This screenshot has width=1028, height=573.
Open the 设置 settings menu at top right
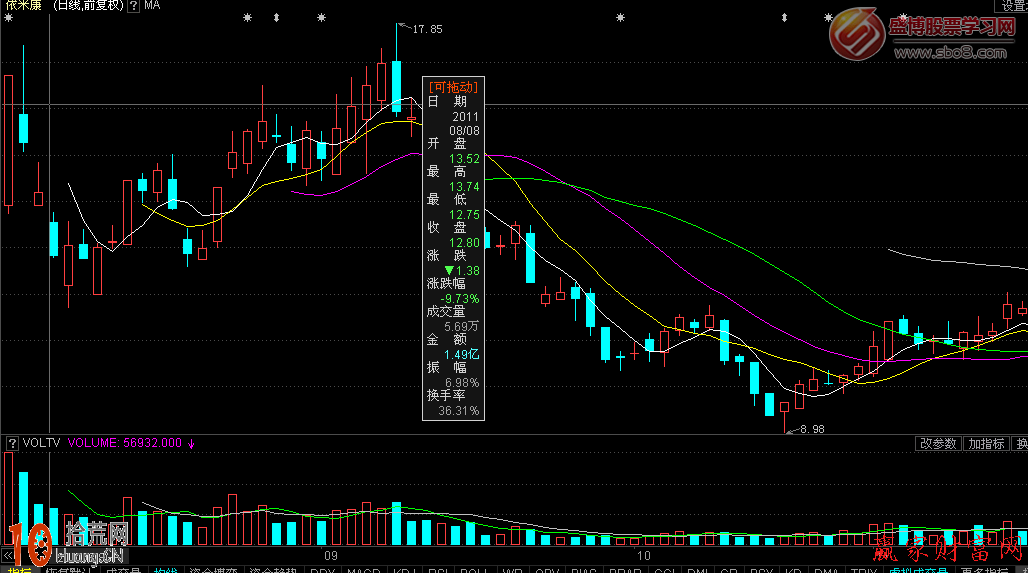coord(1014,6)
